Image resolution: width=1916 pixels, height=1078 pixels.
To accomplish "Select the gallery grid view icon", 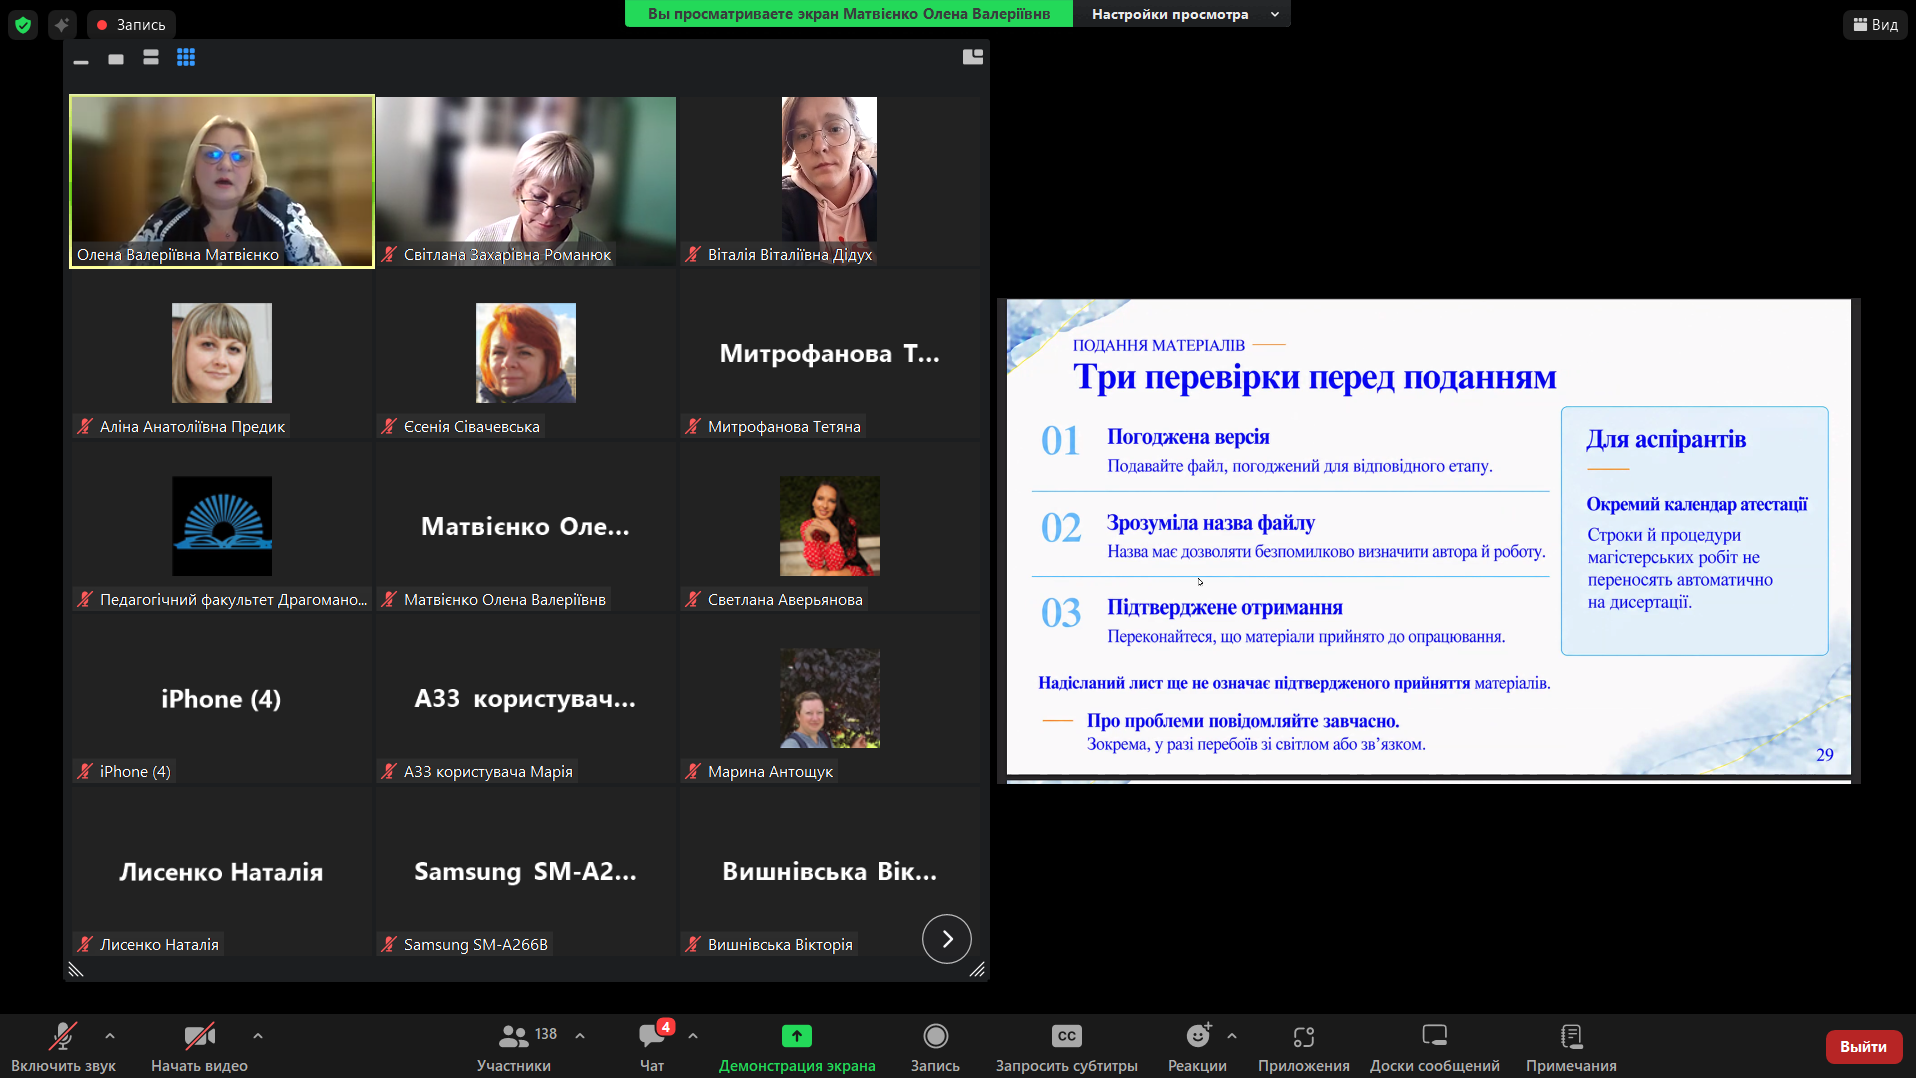I will pos(186,58).
